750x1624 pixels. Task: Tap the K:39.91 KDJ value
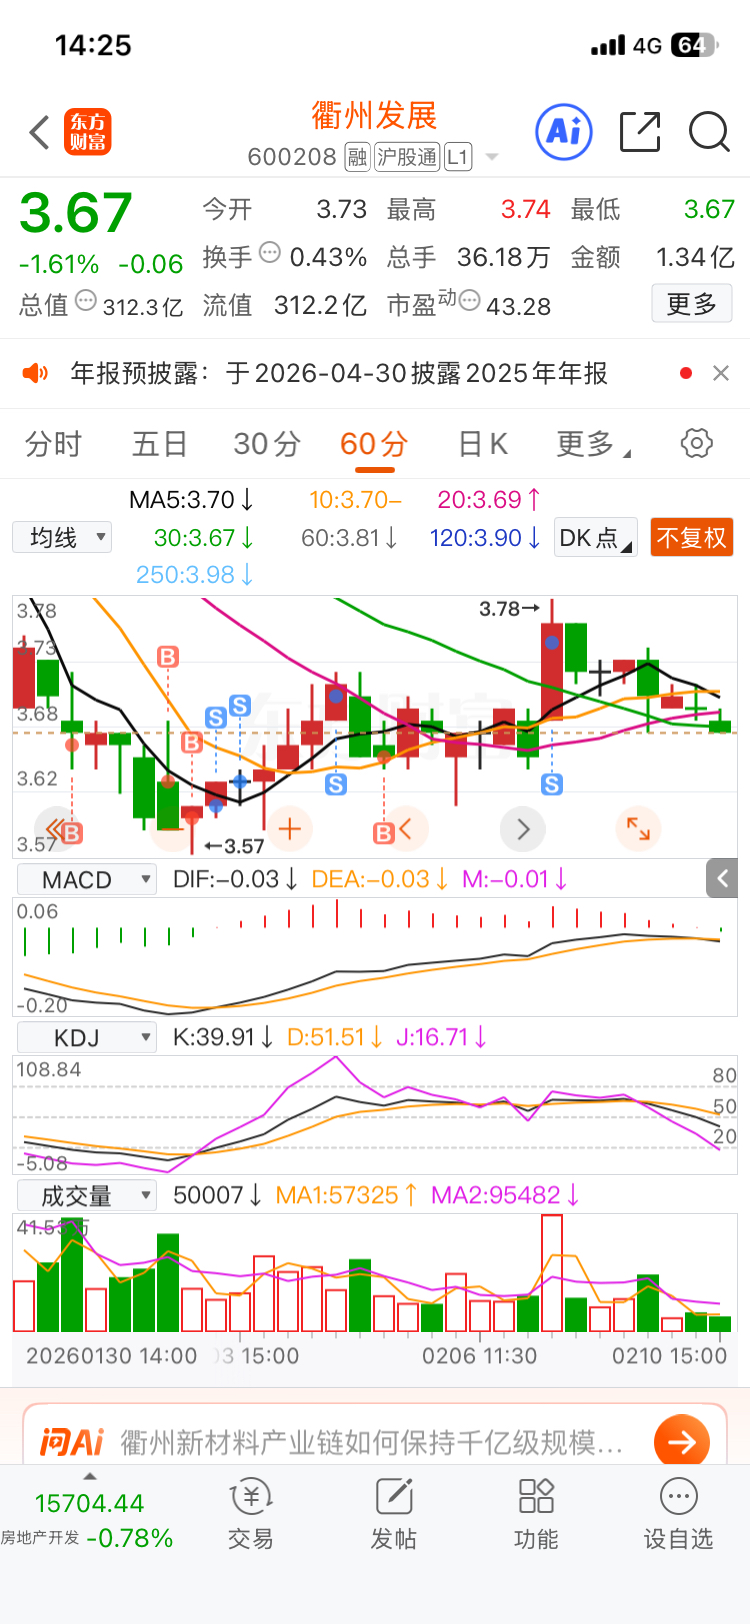point(224,1037)
